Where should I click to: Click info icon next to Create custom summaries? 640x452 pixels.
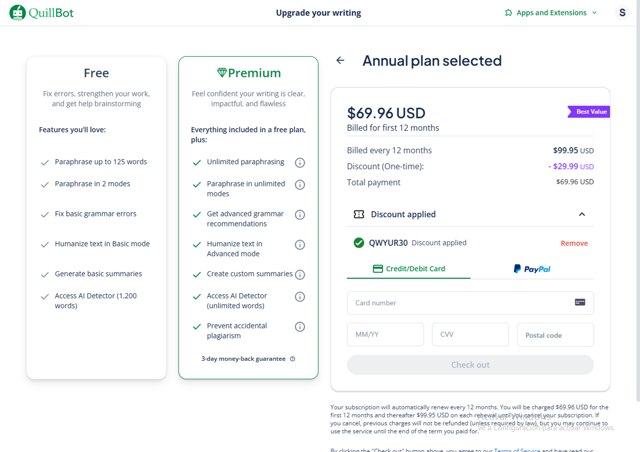[300, 274]
